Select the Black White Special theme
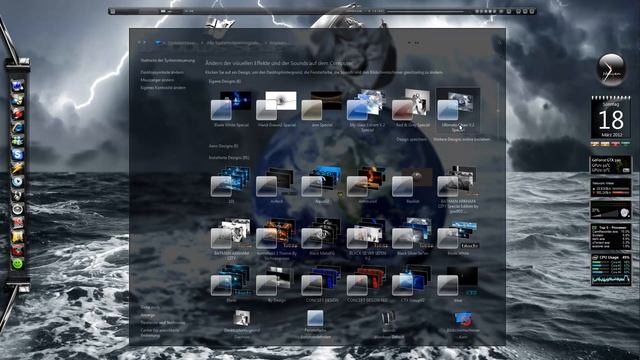This screenshot has height=360, width=640. 231,109
